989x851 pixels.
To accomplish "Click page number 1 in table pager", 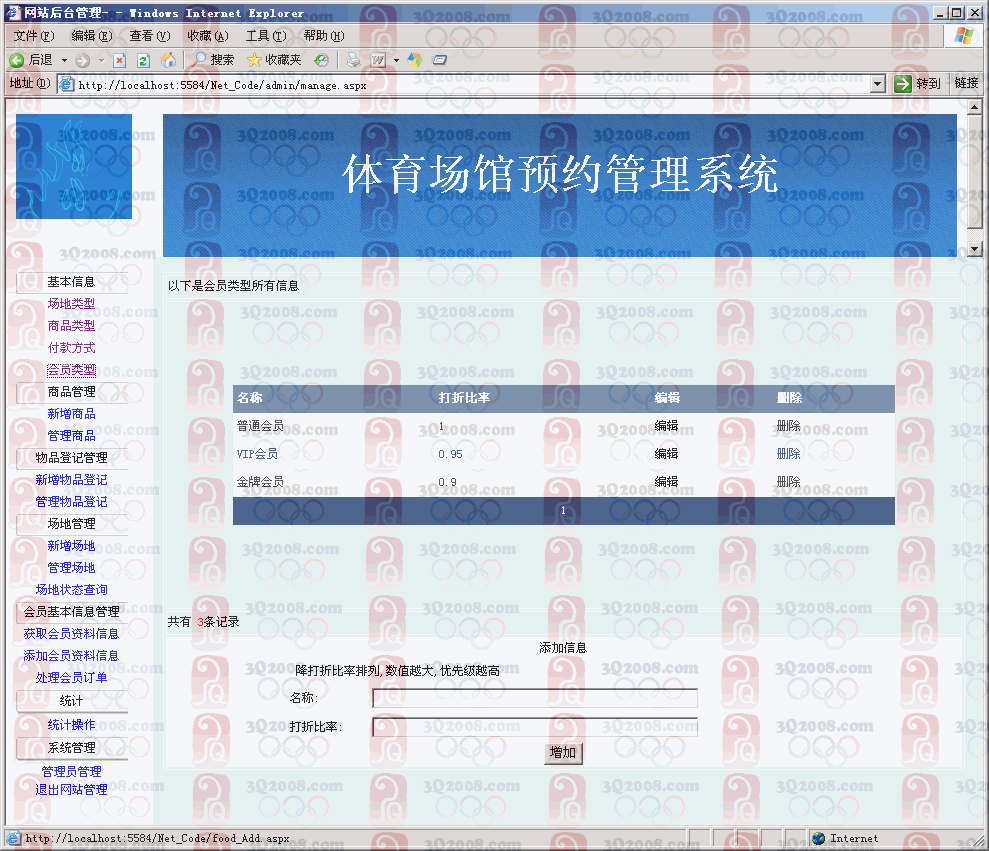I will [563, 511].
